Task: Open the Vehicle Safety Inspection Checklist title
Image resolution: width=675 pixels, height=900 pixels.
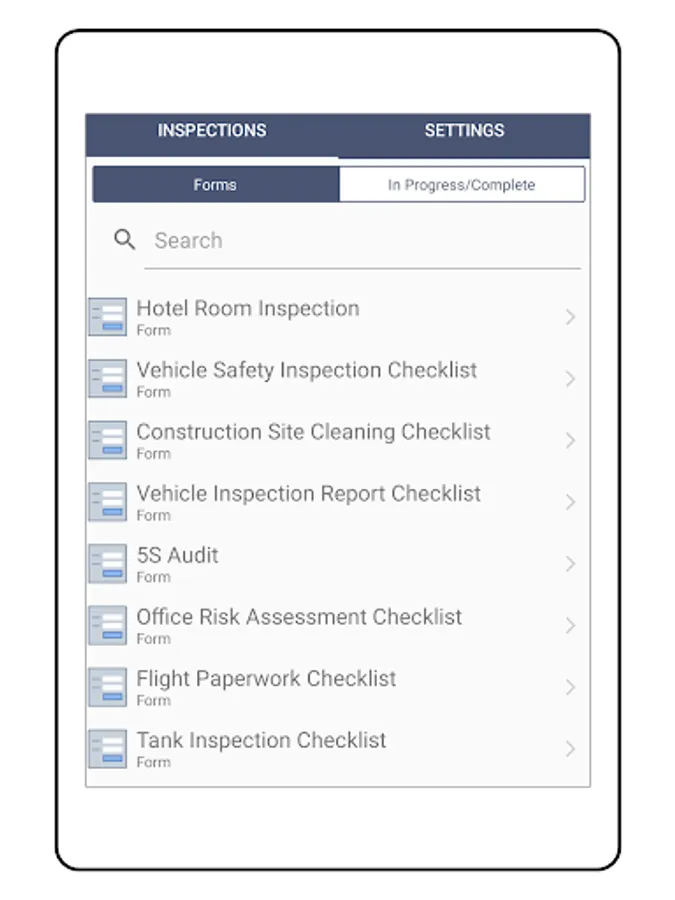Action: [x=307, y=370]
